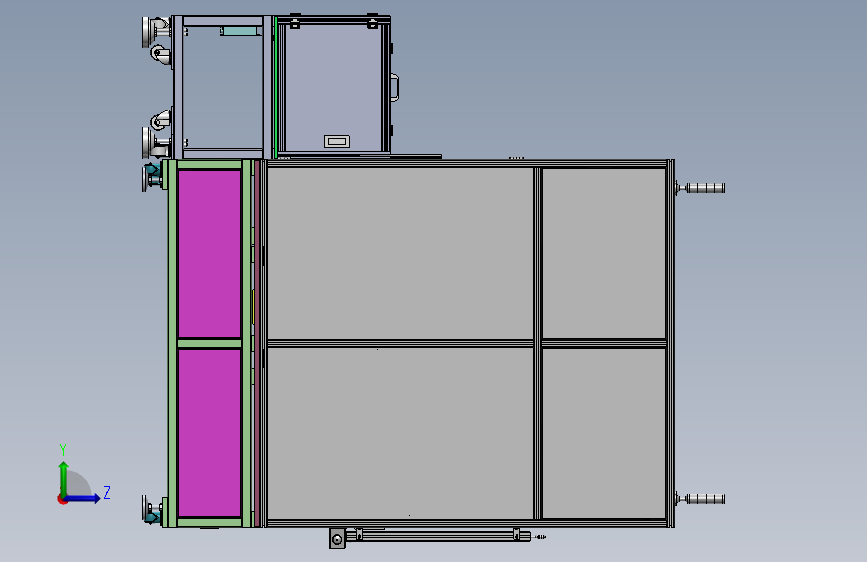Image resolution: width=867 pixels, height=562 pixels.
Task: Select the green crossbar between the magenta panels
Action: tap(210, 344)
